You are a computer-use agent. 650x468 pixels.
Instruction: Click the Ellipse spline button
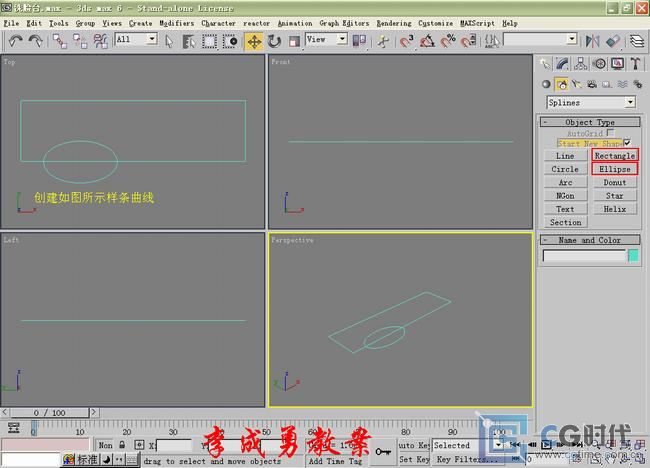pyautogui.click(x=615, y=169)
